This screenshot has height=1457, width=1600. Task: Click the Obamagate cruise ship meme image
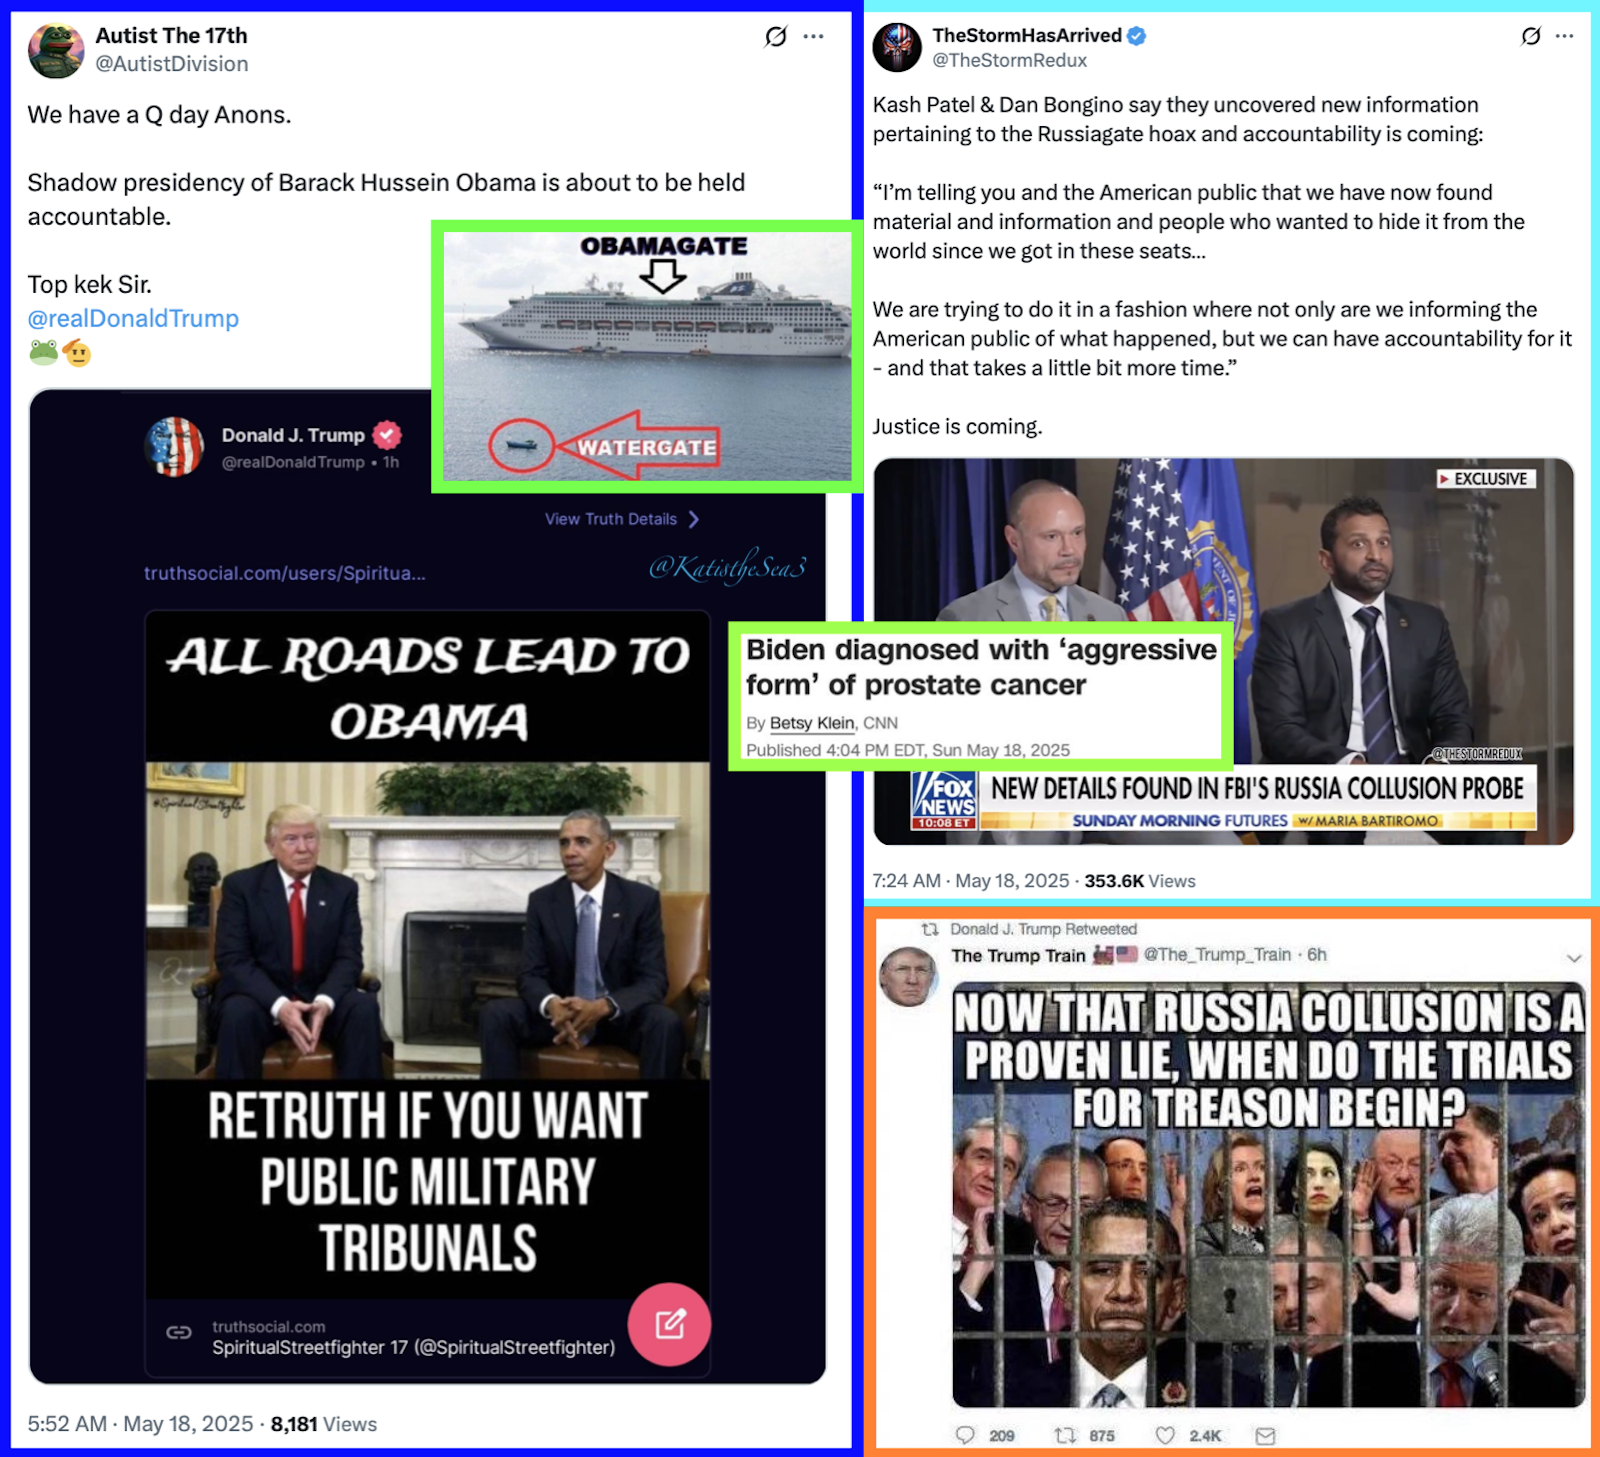click(646, 356)
